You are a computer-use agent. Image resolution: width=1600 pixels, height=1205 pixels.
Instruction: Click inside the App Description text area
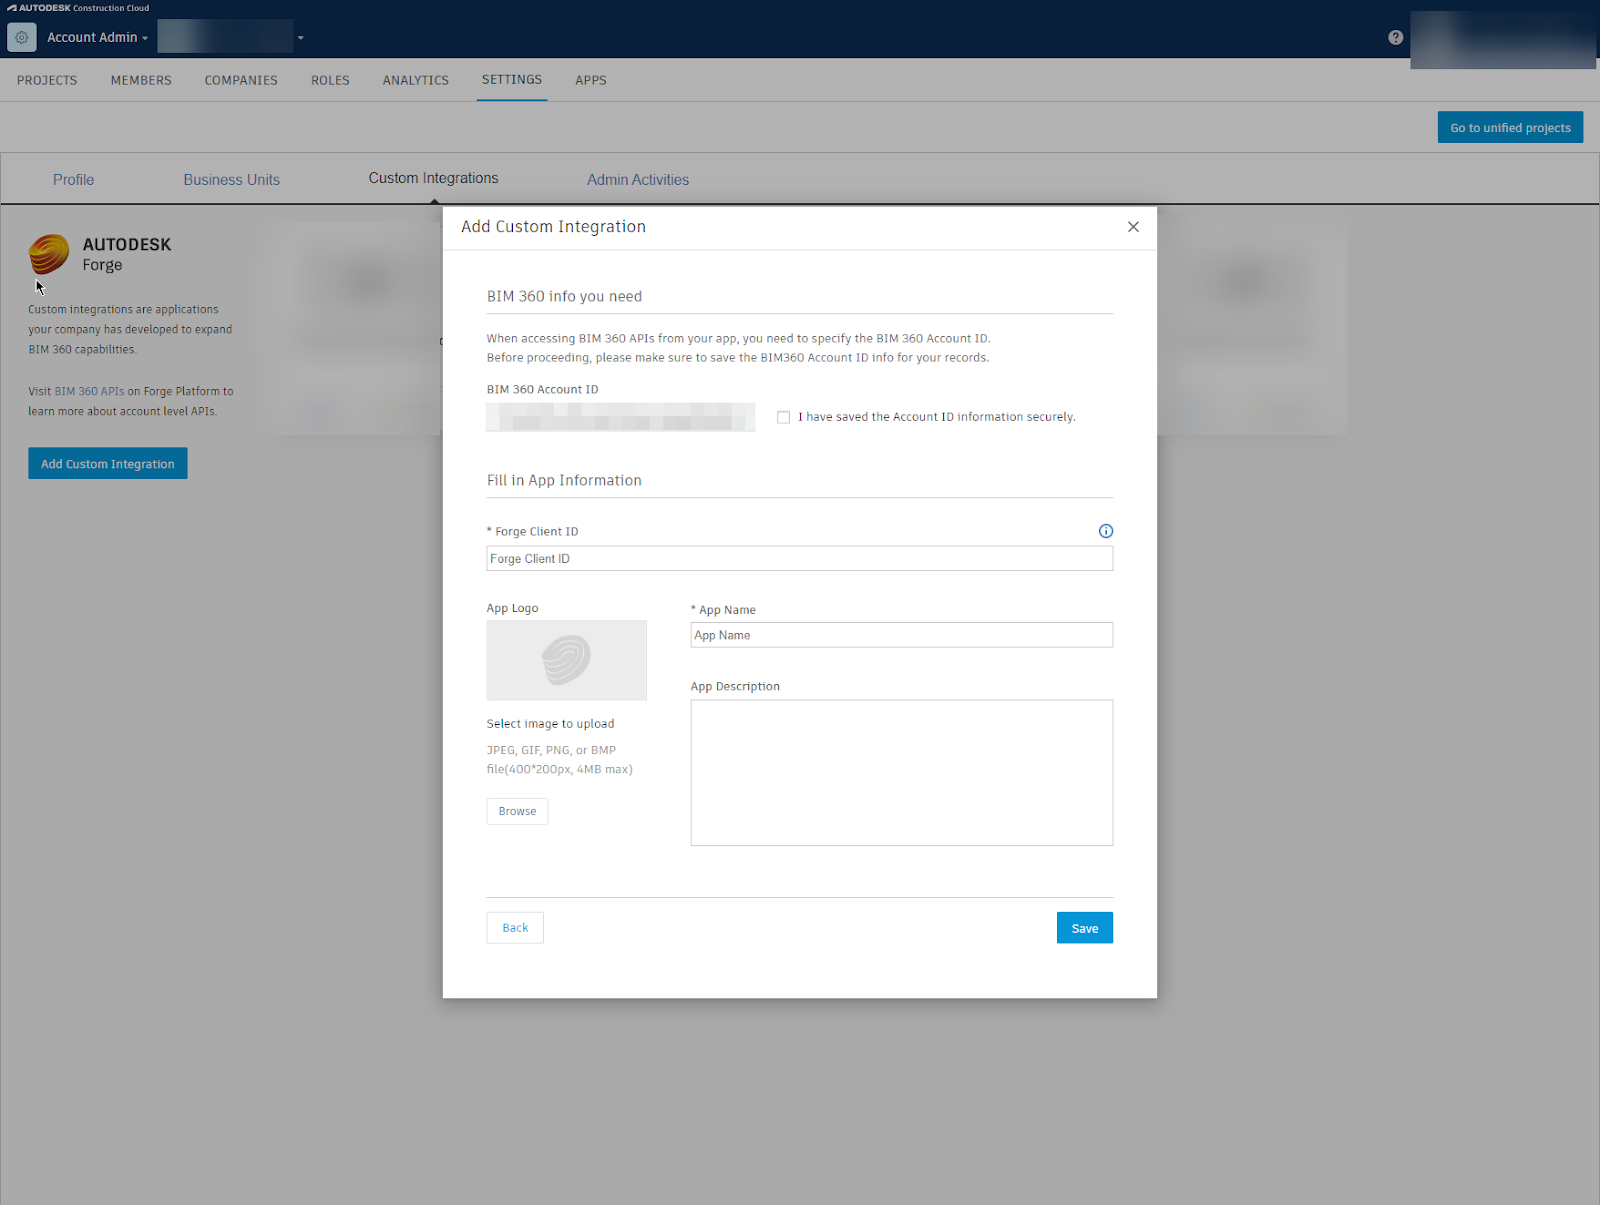click(902, 773)
